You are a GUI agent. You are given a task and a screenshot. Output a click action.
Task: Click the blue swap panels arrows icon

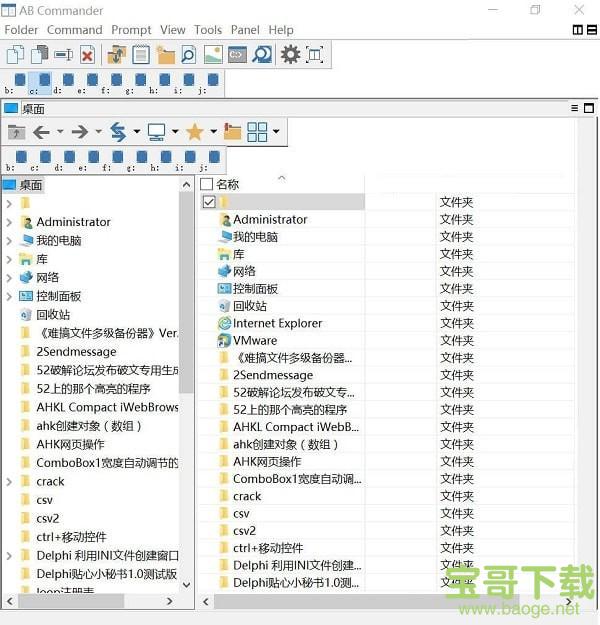pyautogui.click(x=118, y=132)
